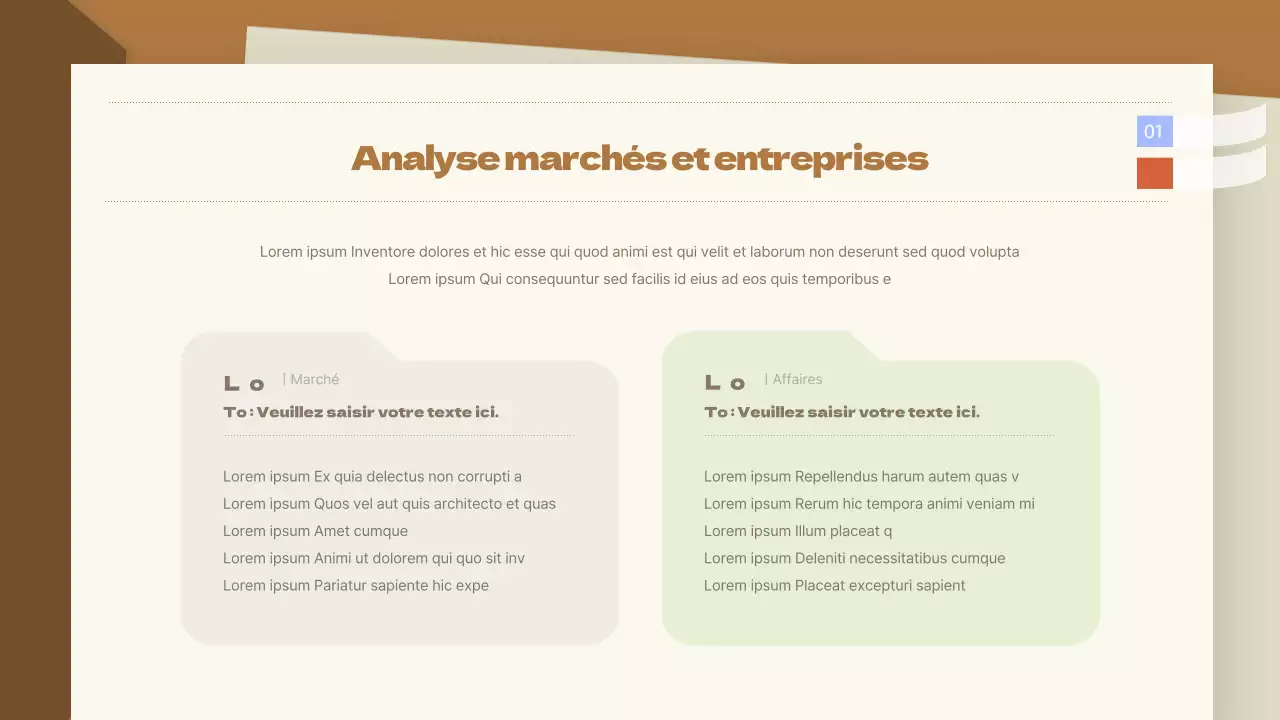Select the subtitle line starting "Lorem ipsum Qui consequuntur"
Screen dimensions: 1280x720
[639, 279]
